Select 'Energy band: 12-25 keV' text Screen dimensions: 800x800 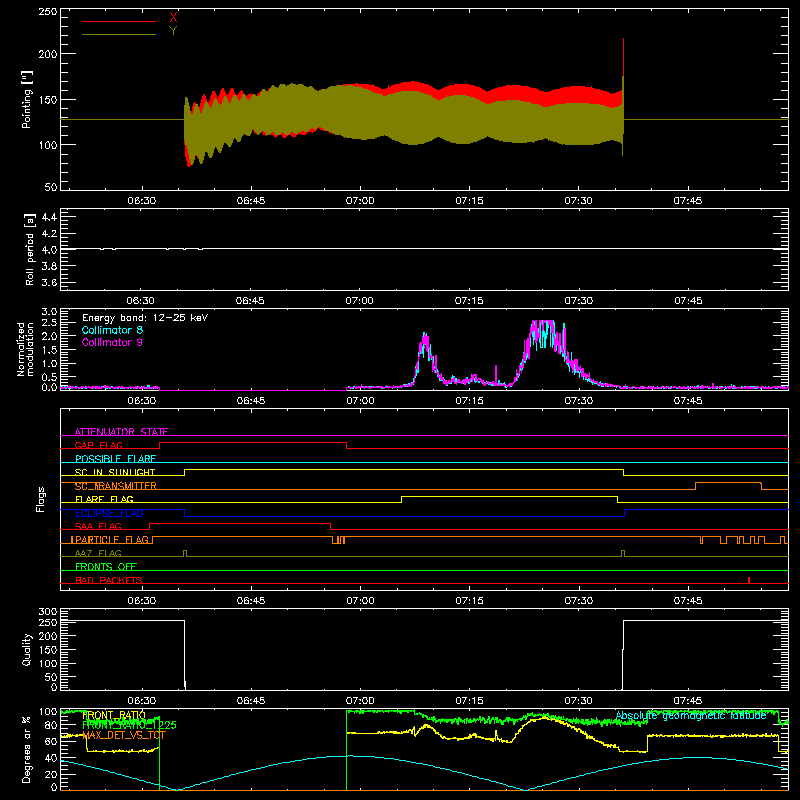(145, 317)
